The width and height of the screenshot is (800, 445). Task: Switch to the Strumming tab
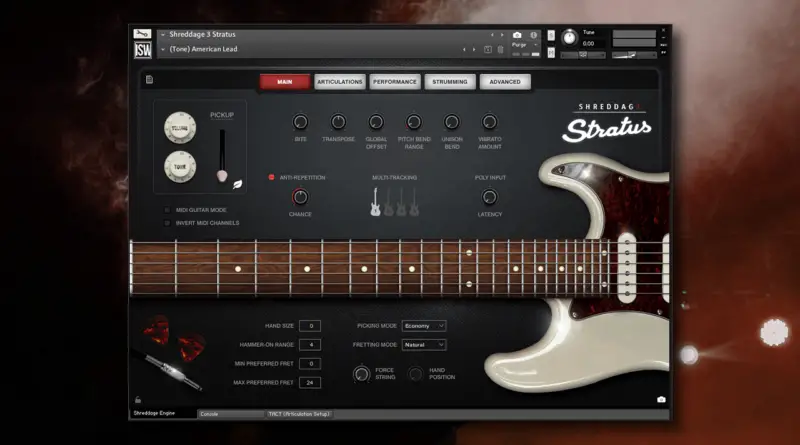tap(450, 82)
